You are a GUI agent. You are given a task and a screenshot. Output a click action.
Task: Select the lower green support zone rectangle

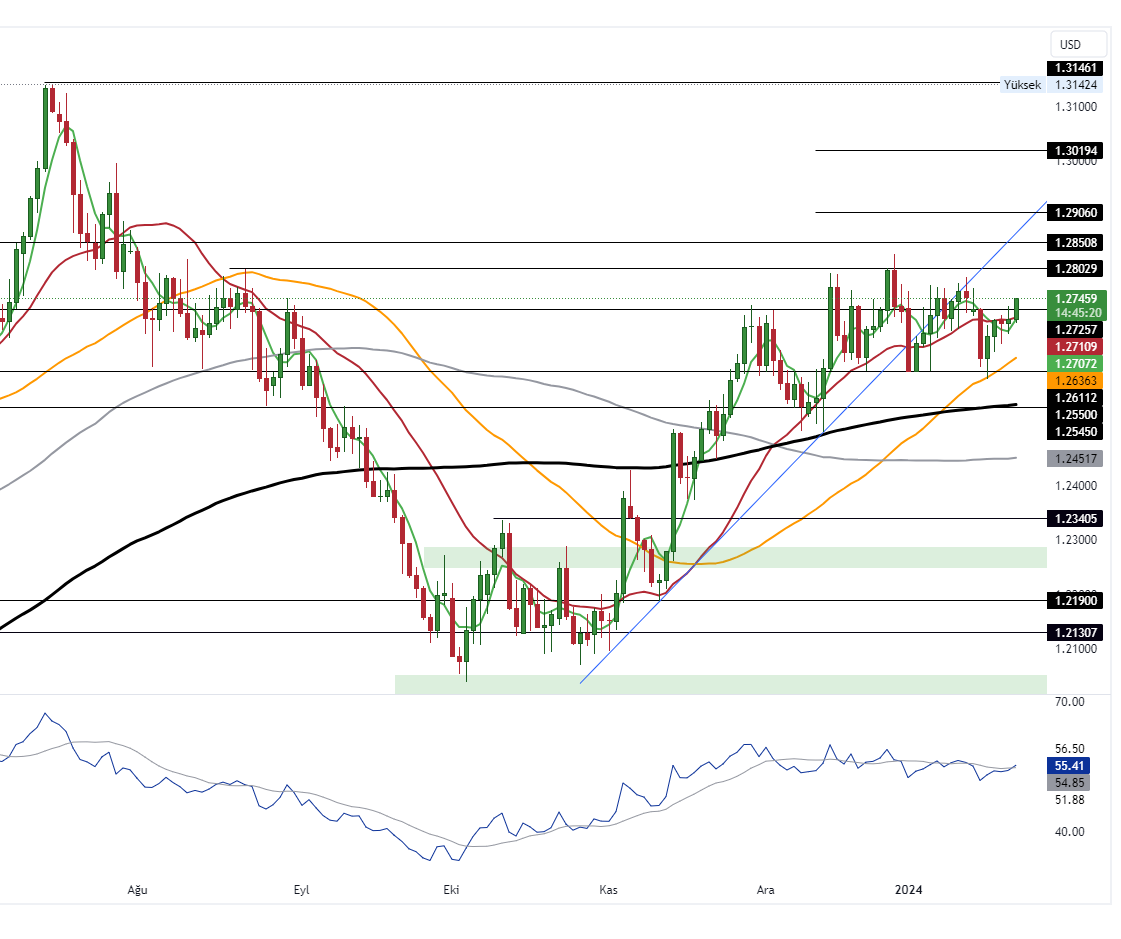720,684
